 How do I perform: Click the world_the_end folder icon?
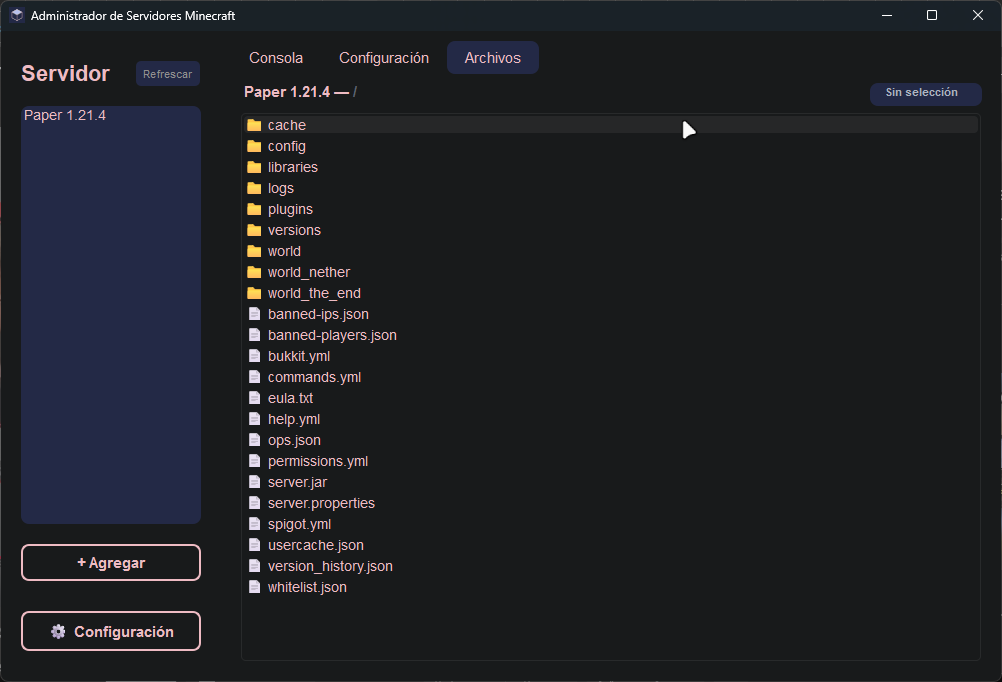[x=254, y=293]
